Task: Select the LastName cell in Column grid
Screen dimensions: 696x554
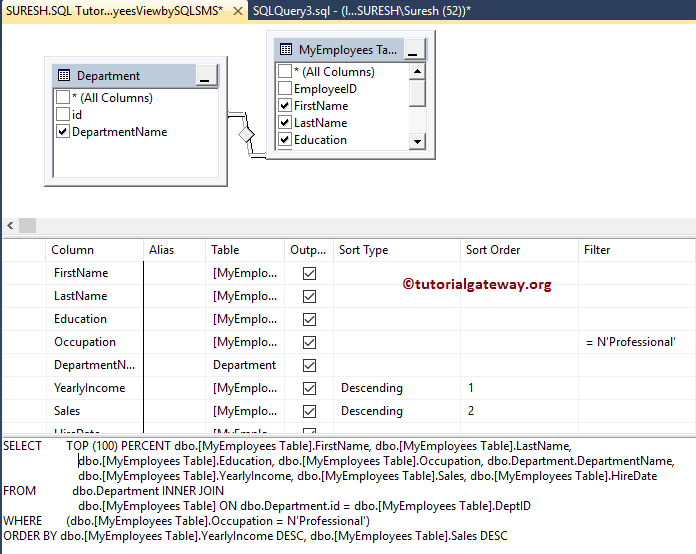Action: point(95,296)
